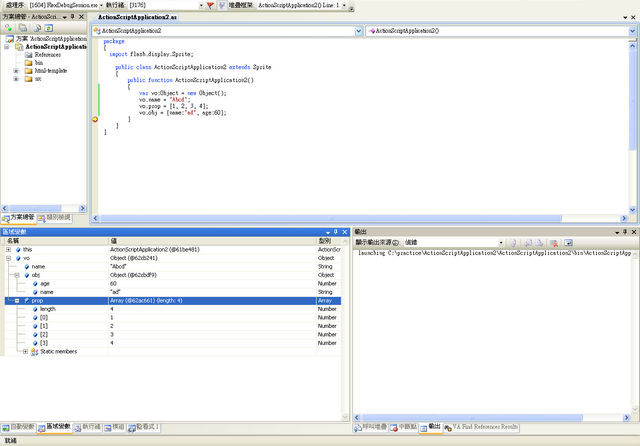Switch to the 區域變數 Locals tab
The width and height of the screenshot is (640, 446).
click(x=54, y=427)
